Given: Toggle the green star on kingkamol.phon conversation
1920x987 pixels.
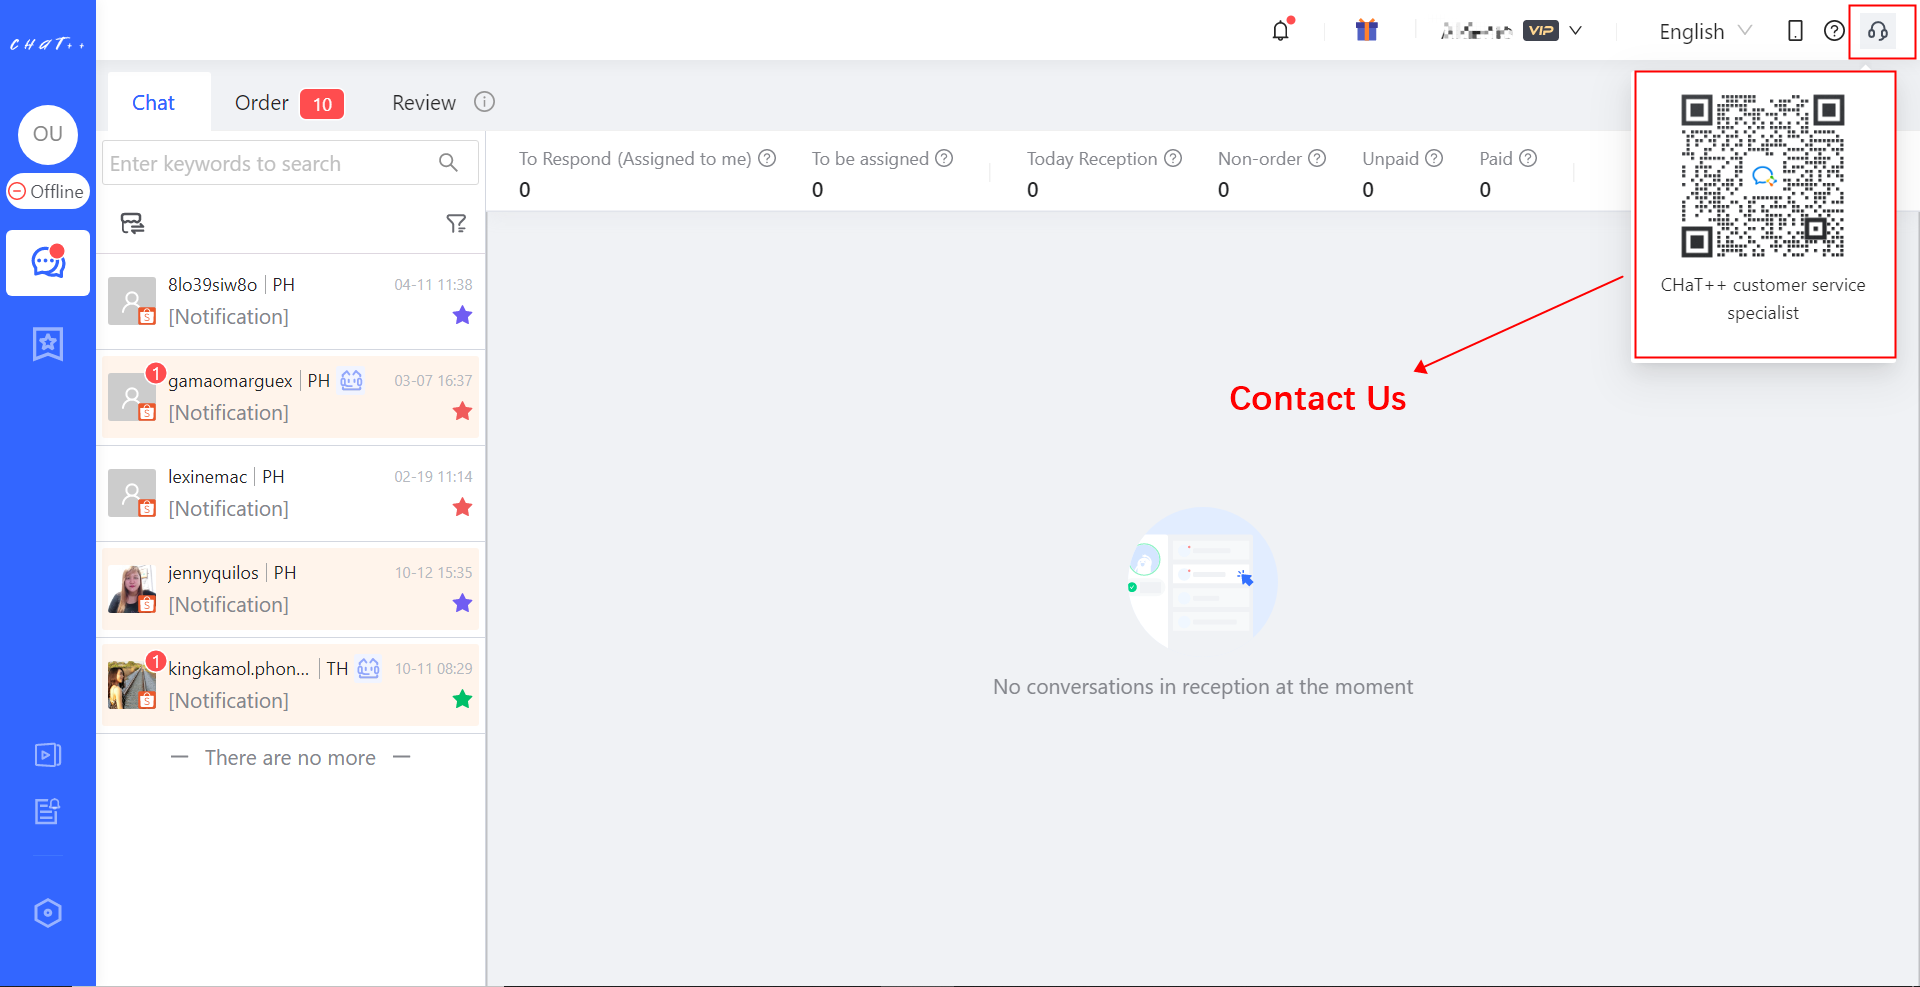Looking at the screenshot, I should [462, 699].
